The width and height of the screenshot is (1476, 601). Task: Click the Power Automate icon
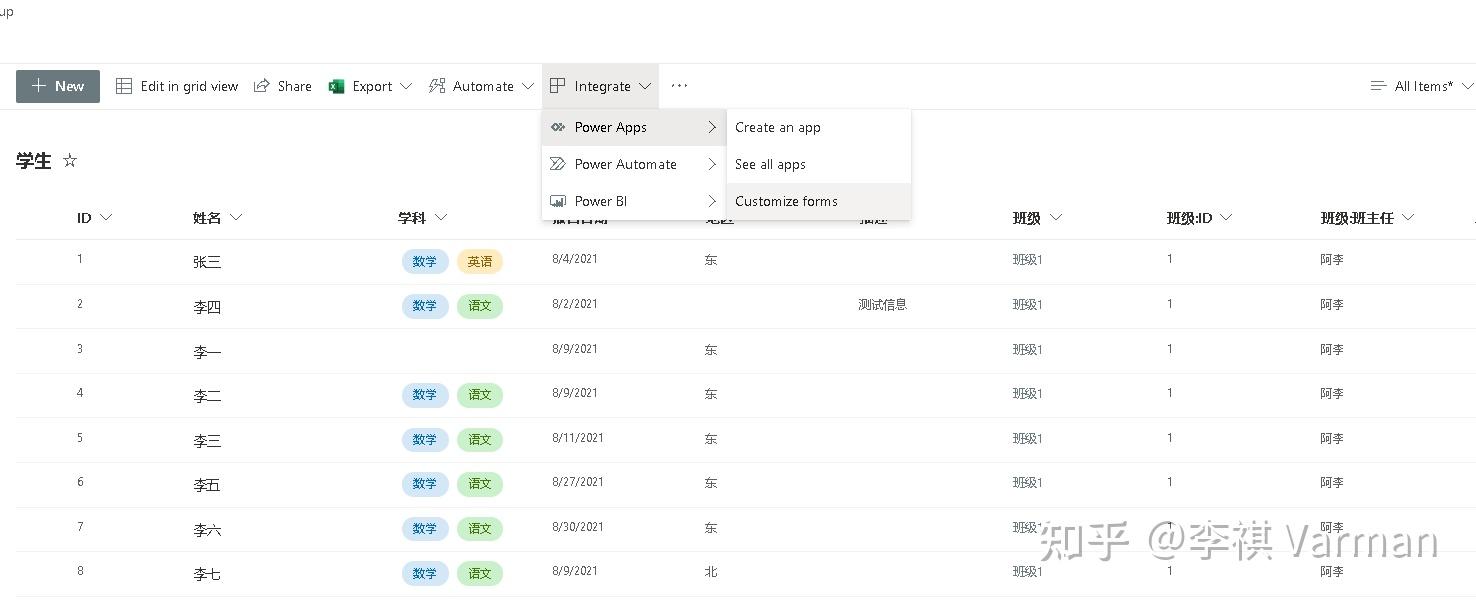coord(559,164)
